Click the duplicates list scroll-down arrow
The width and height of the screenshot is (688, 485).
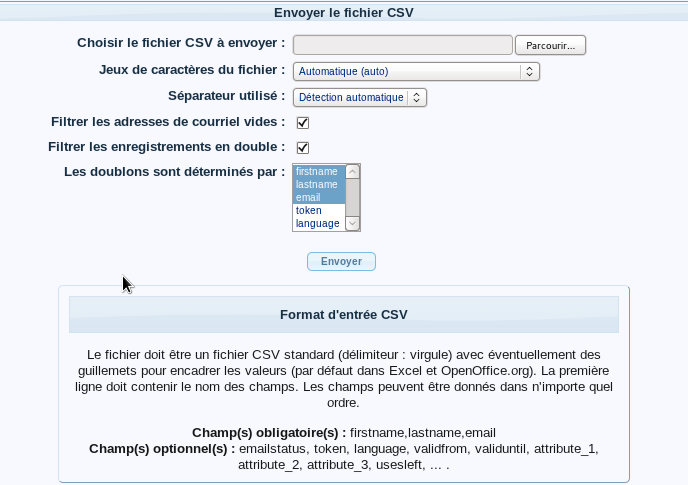click(353, 225)
